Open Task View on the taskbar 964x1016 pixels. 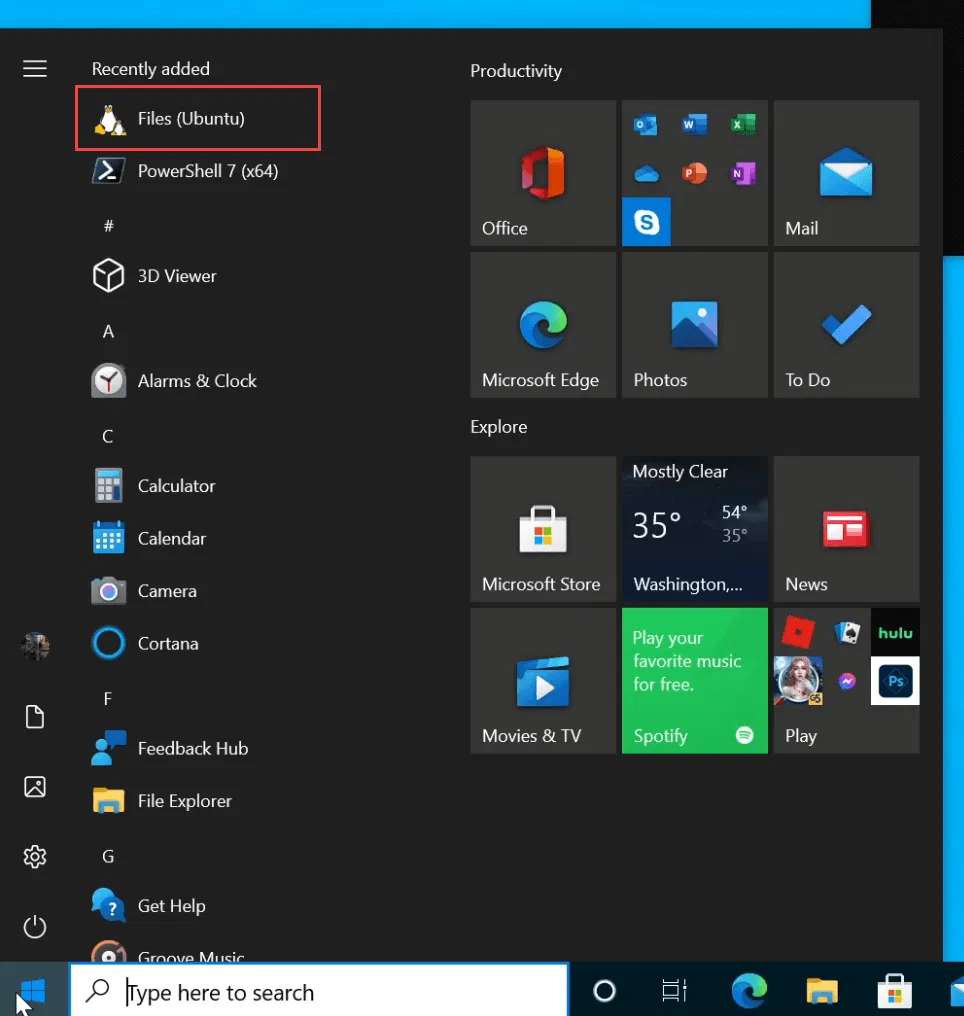(x=674, y=991)
